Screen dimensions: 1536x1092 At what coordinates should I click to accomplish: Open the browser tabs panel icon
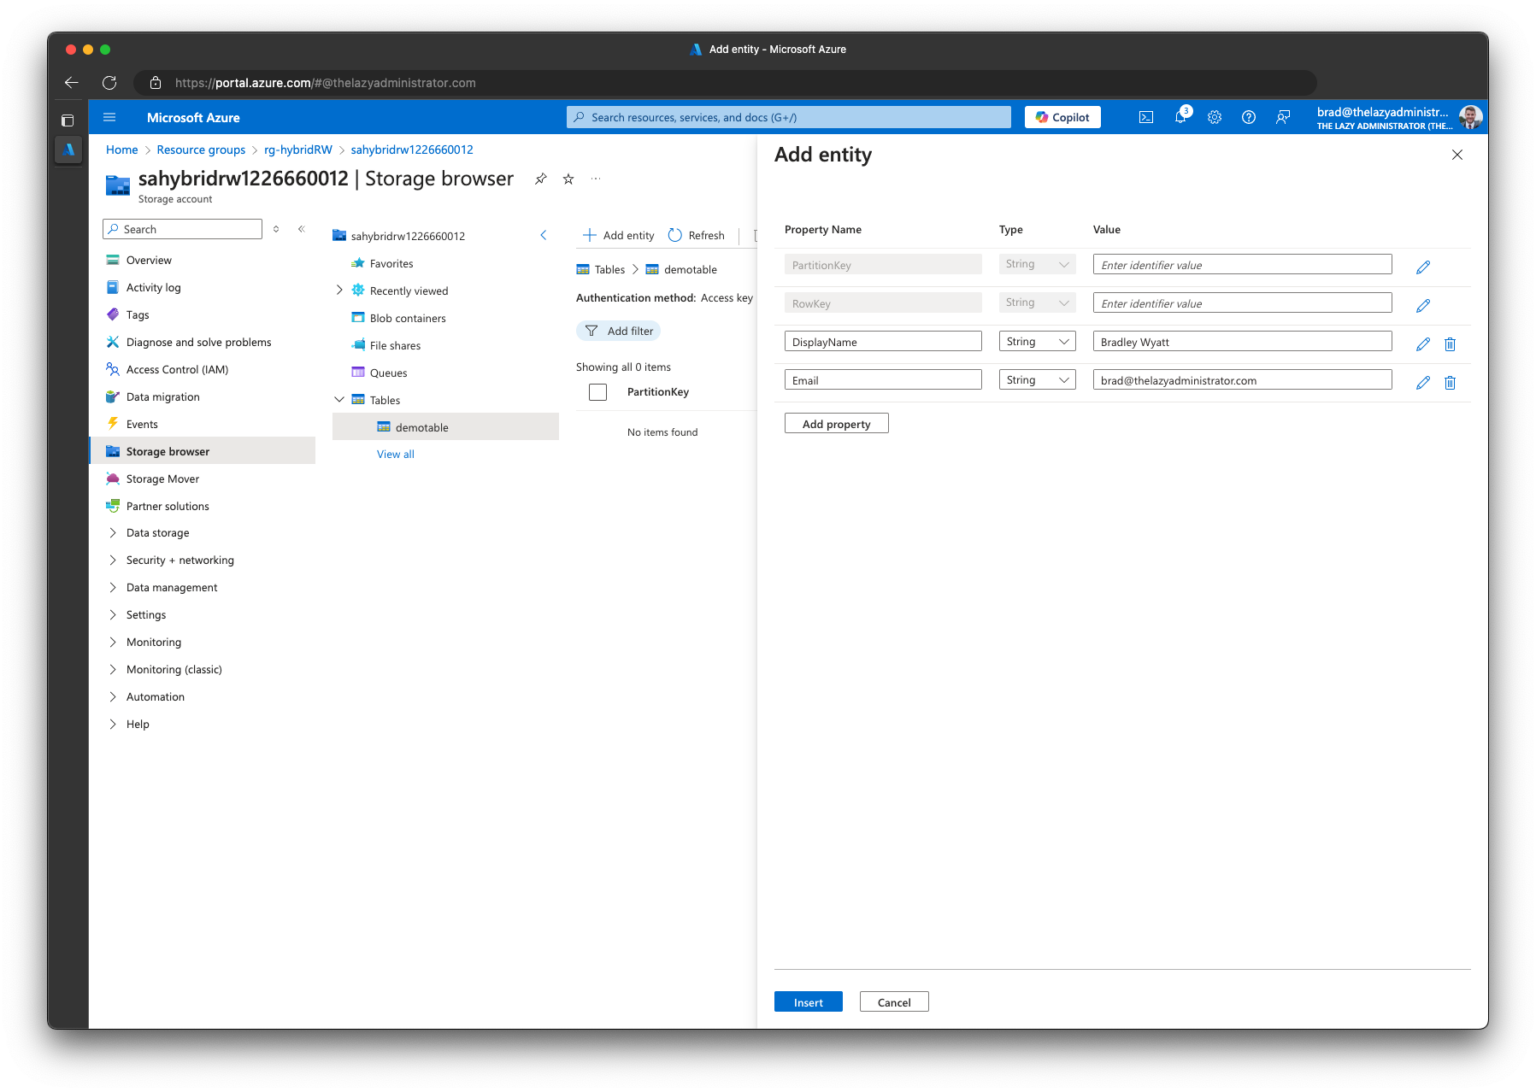click(x=68, y=120)
